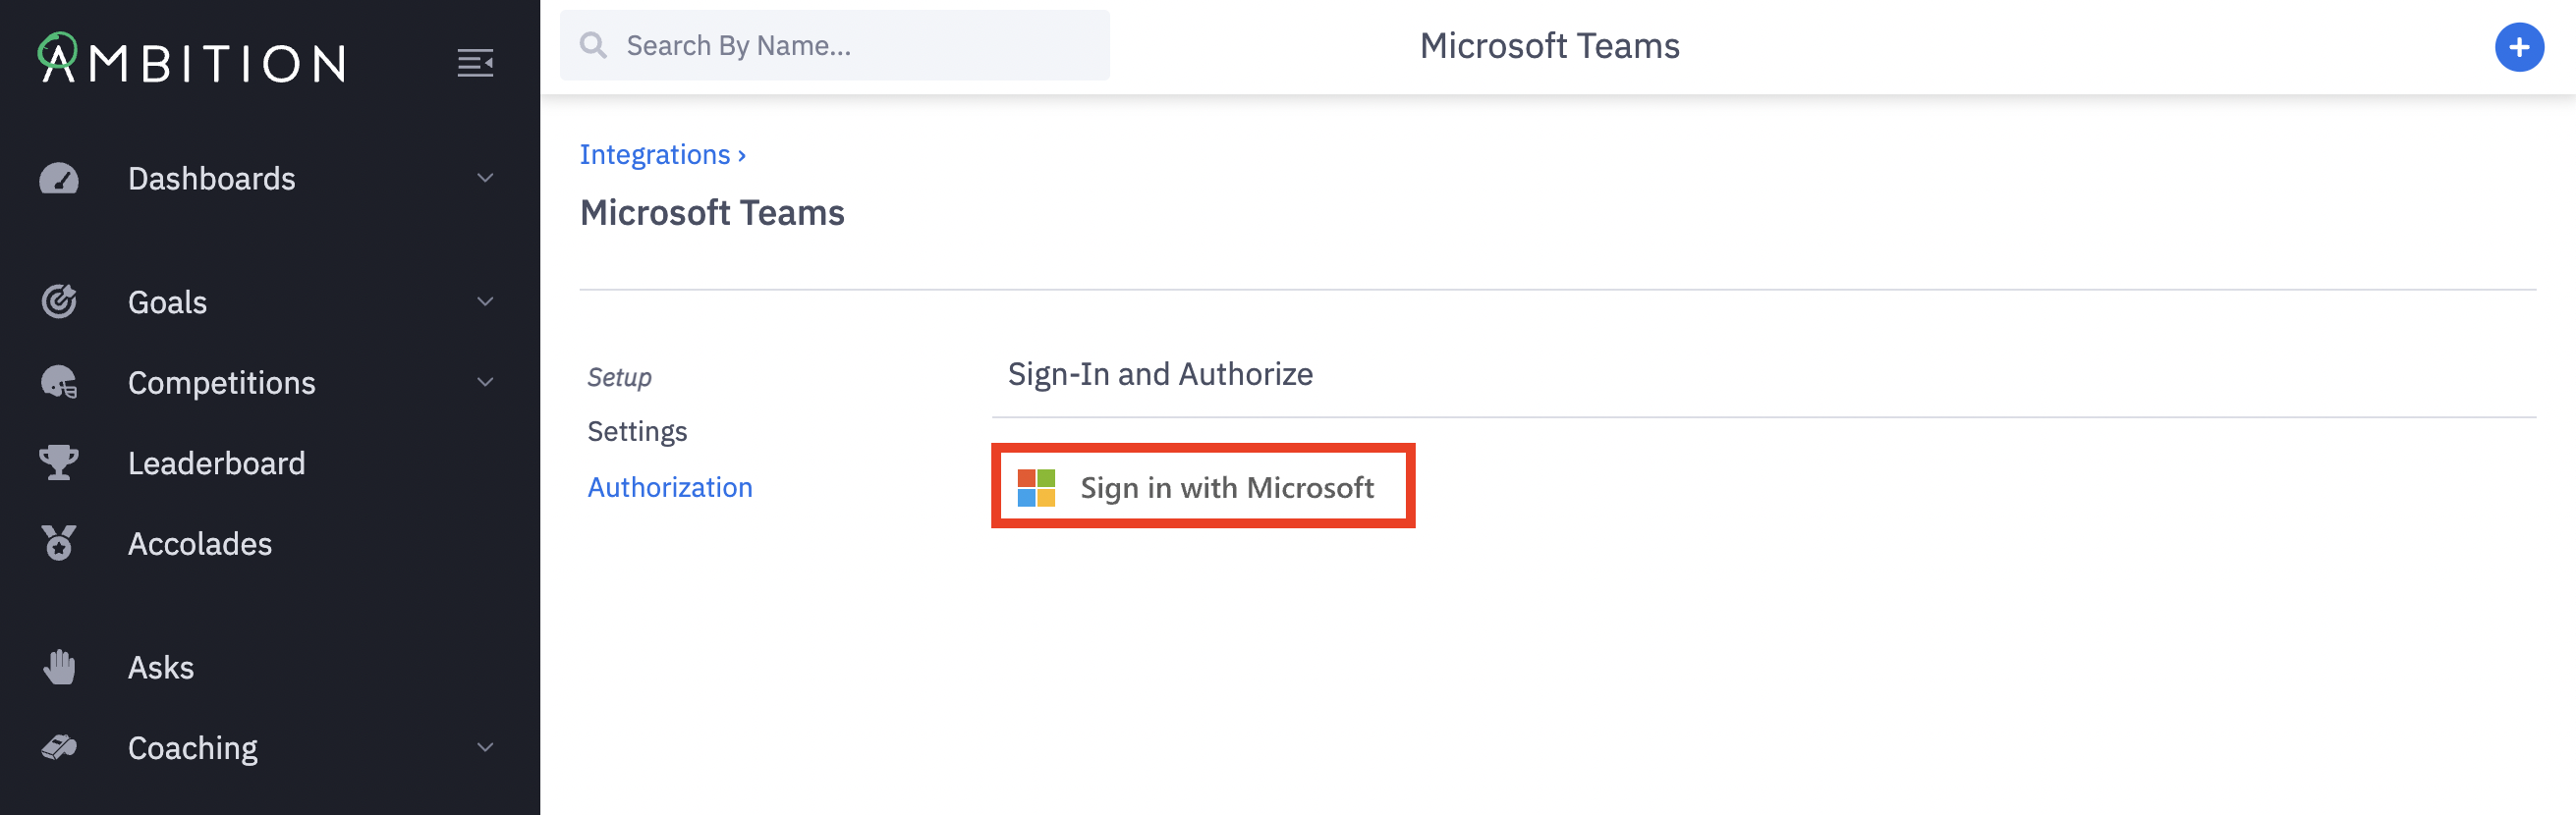Expand the Coaching chevron
Image resolution: width=2576 pixels, height=815 pixels.
click(485, 748)
